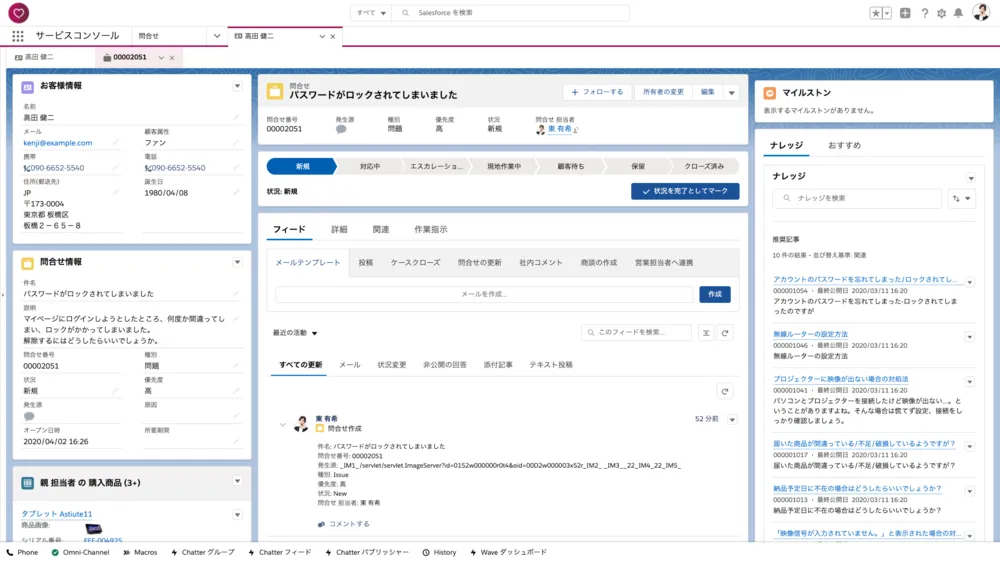Expand the お客様情報 card menu
Viewport: 1000px width, 563px height.
pos(237,86)
